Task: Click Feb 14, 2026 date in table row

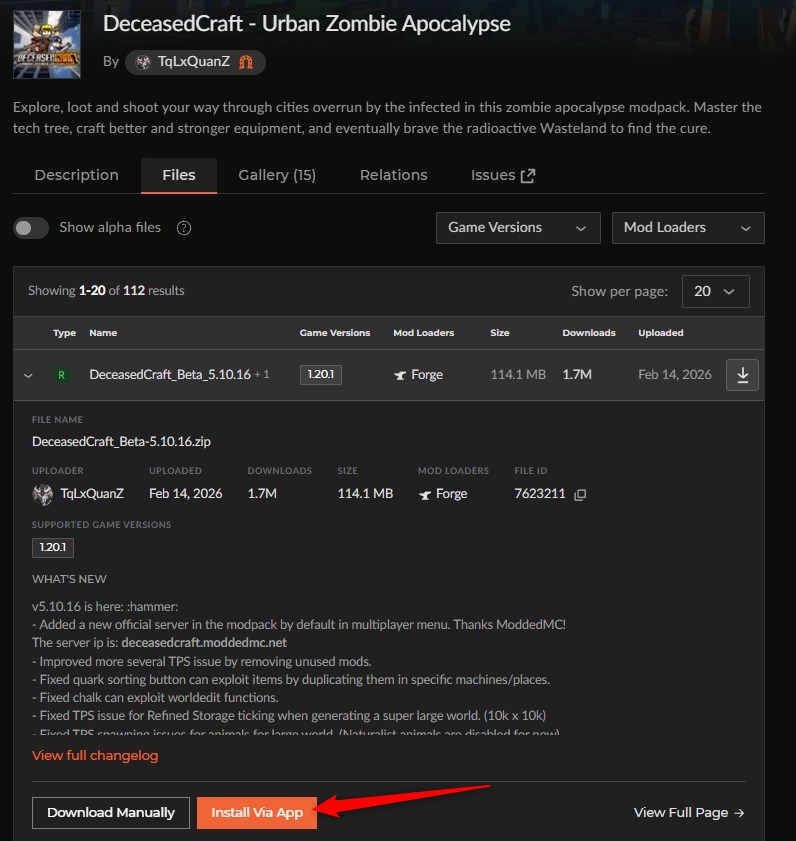Action: 675,374
